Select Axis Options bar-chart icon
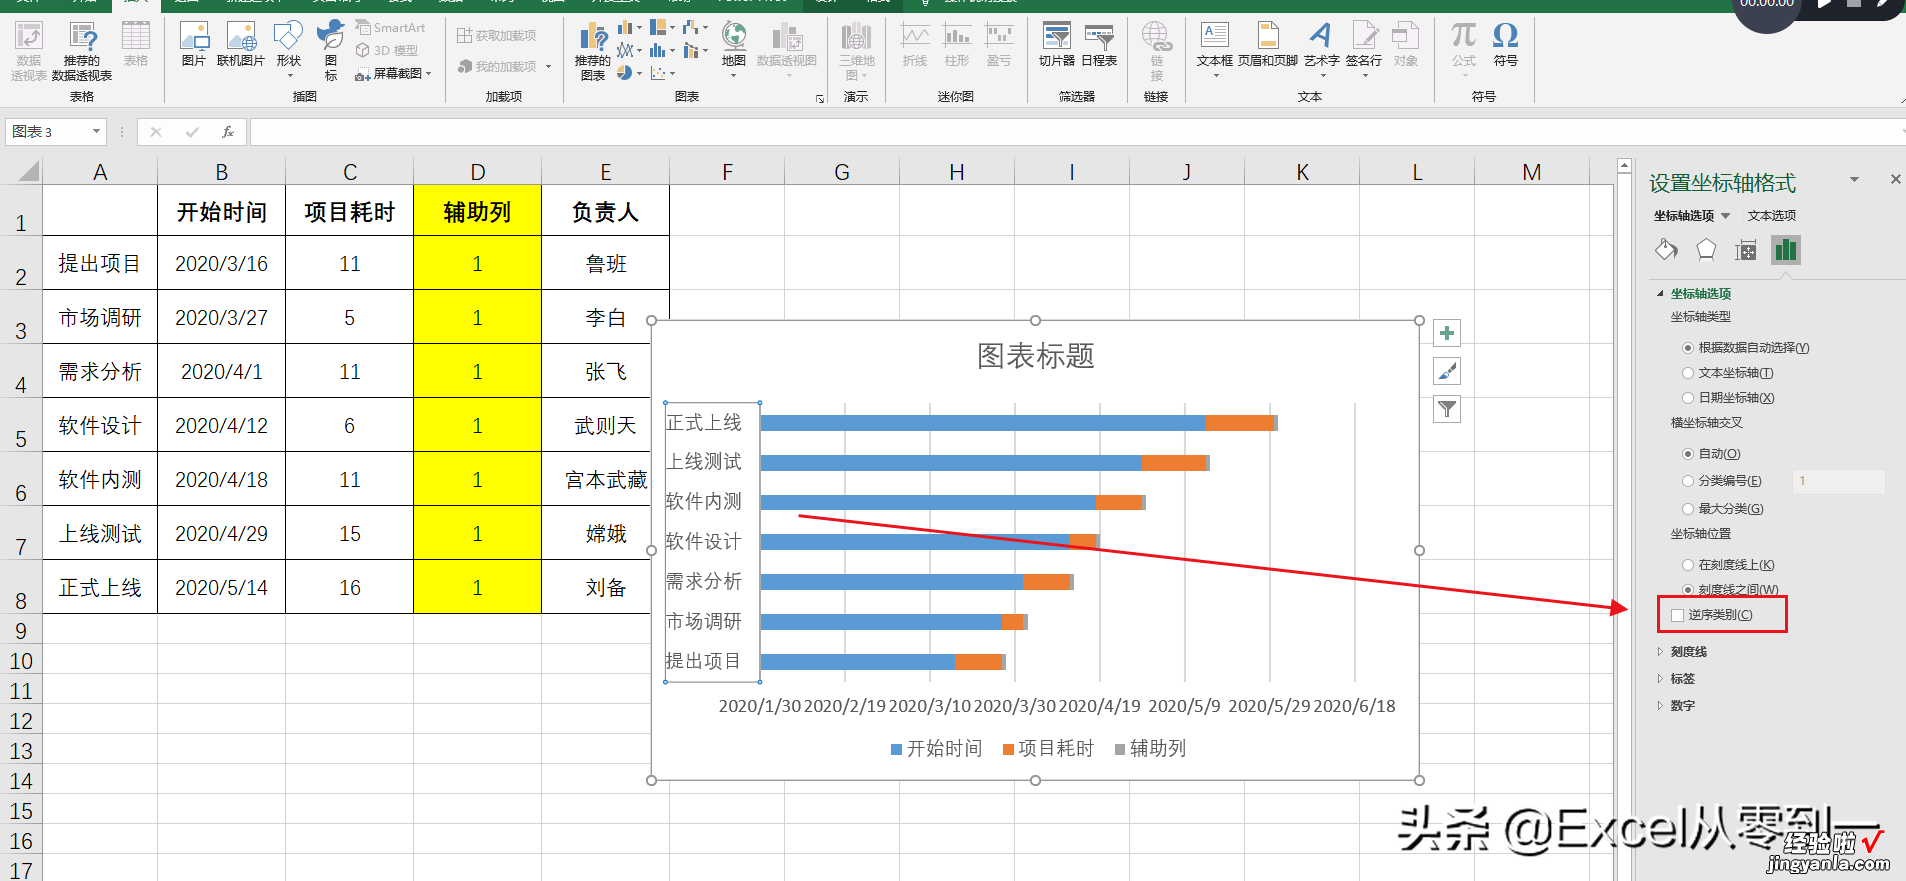Image resolution: width=1906 pixels, height=881 pixels. click(x=1786, y=250)
